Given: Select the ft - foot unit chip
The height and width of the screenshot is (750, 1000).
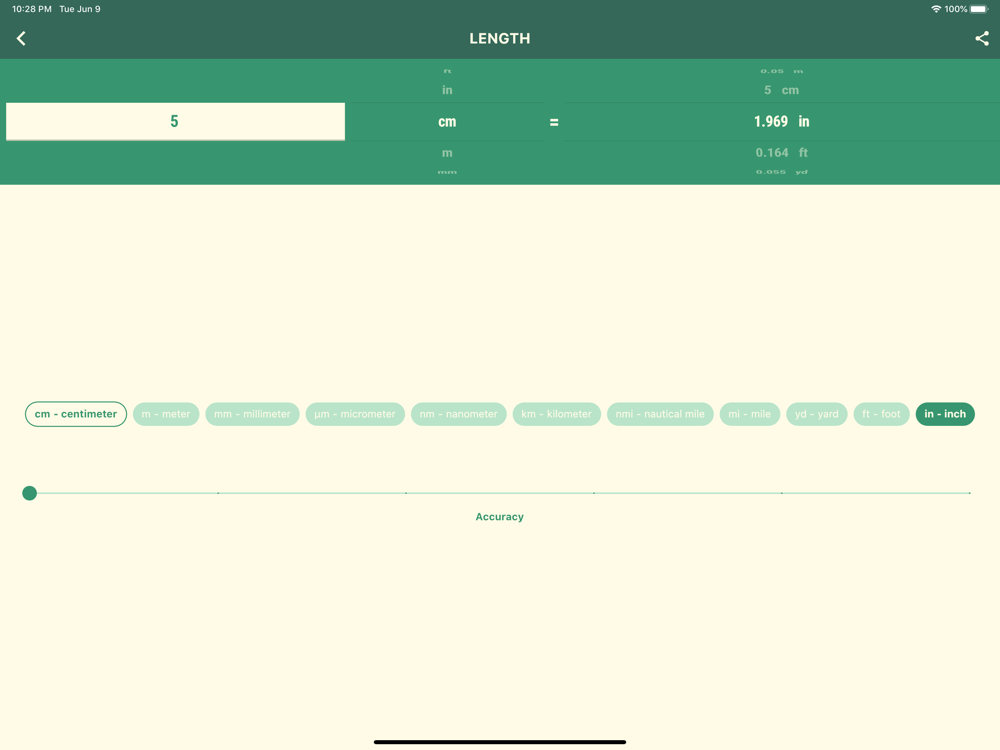Looking at the screenshot, I should coord(881,414).
